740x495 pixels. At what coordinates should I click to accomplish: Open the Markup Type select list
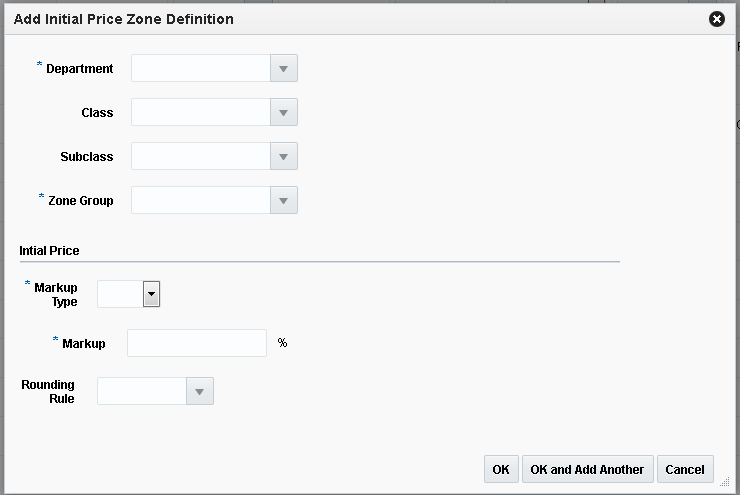(151, 293)
